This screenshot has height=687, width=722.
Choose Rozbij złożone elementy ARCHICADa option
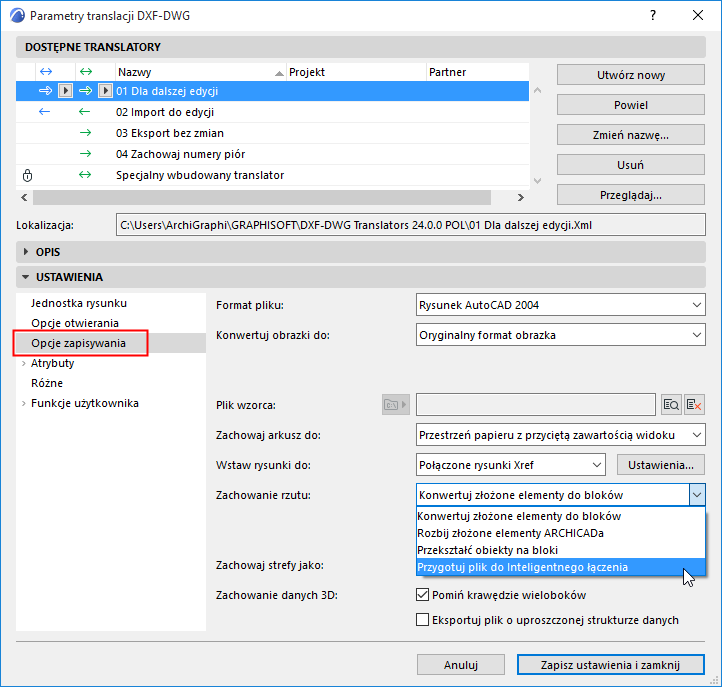tap(510, 533)
